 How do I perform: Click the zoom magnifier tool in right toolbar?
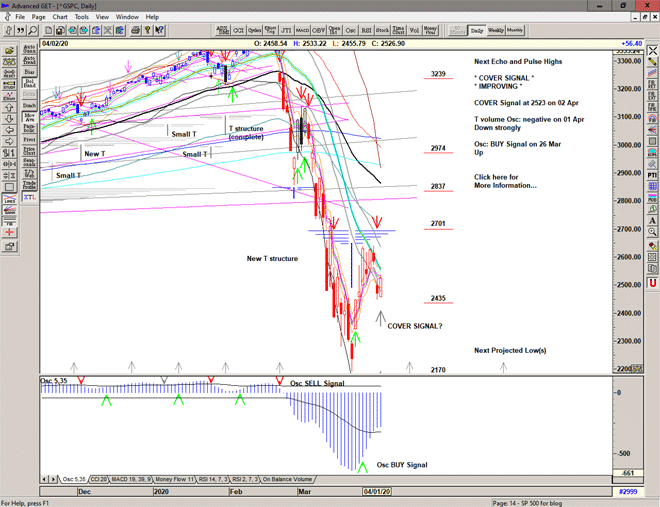click(652, 232)
